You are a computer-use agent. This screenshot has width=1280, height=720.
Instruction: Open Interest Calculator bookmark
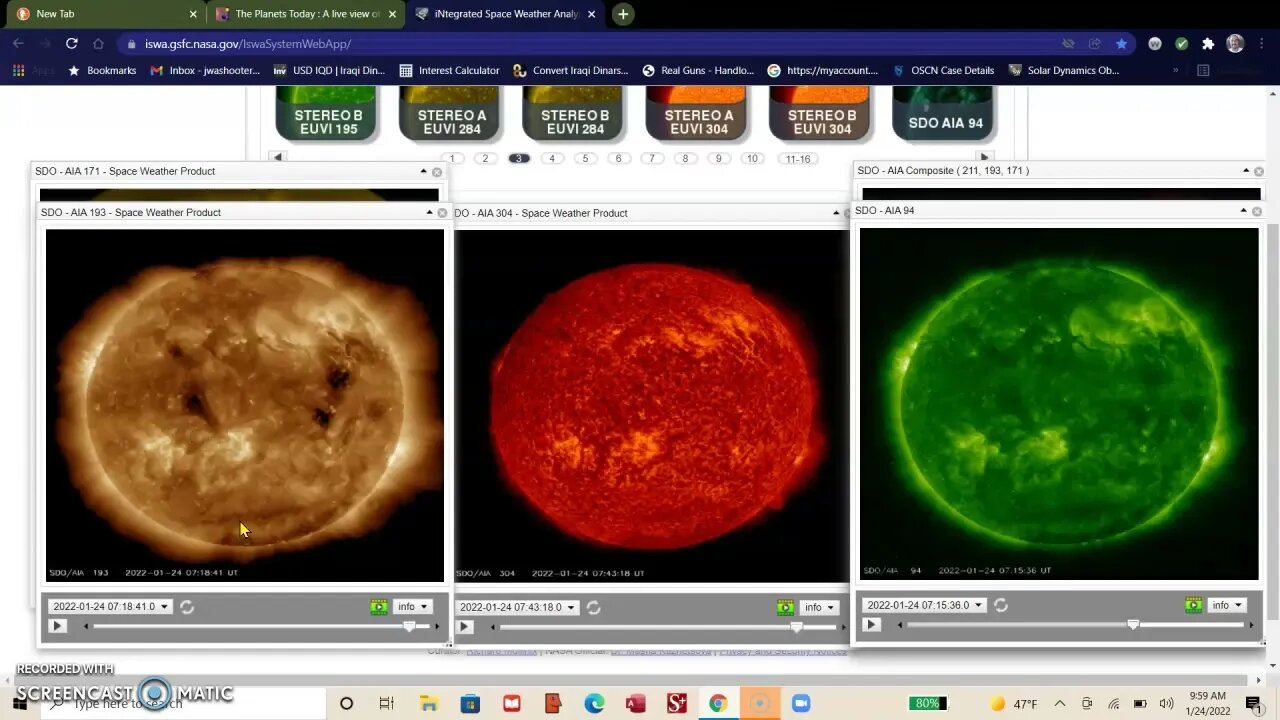pos(449,71)
